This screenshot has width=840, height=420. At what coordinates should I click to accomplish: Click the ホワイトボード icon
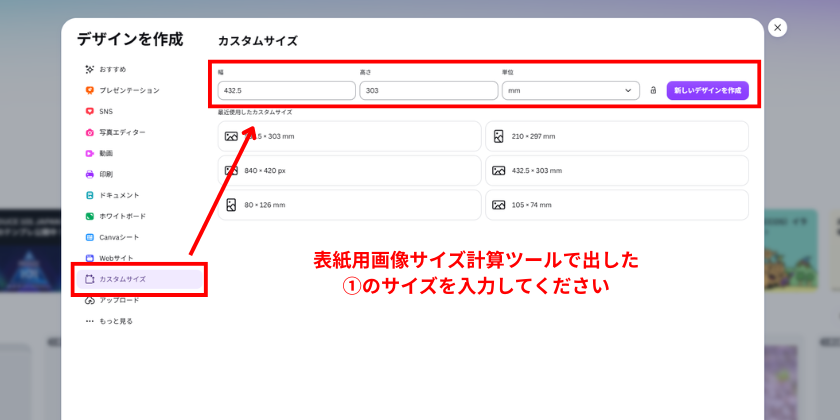89,216
